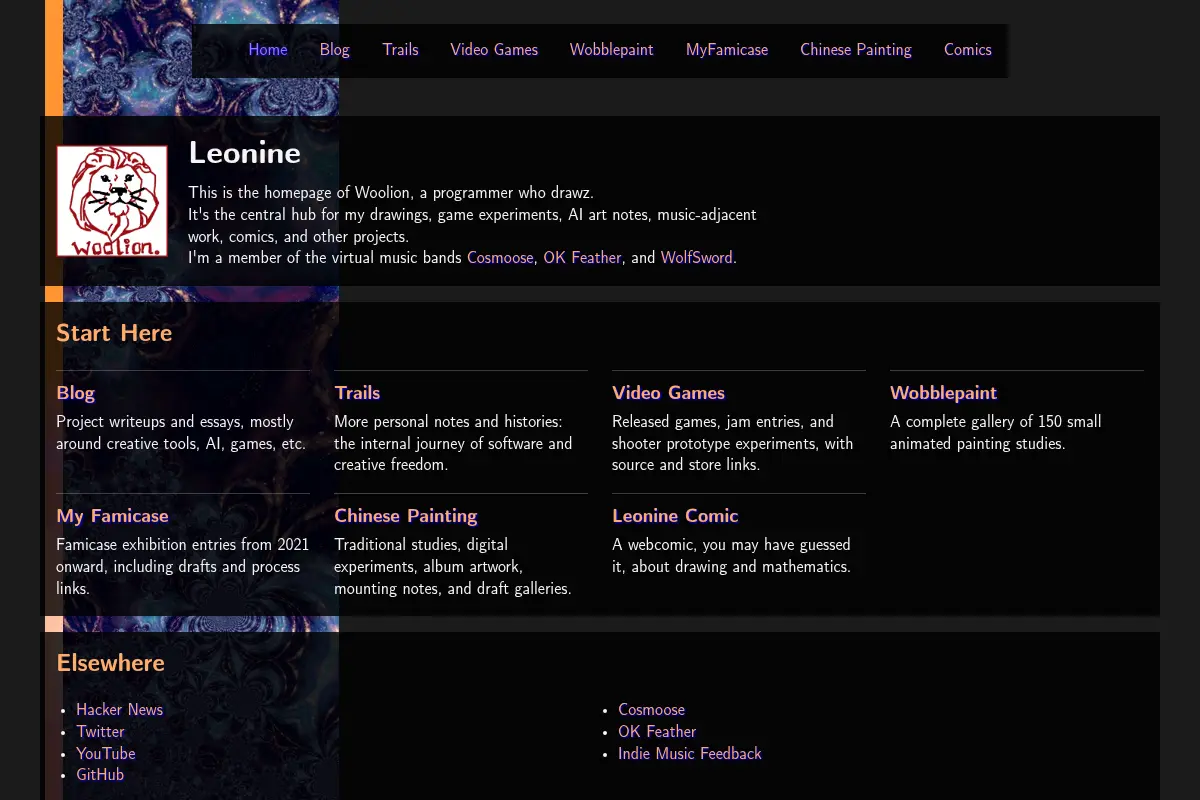Open Chinese Painting from the top navigation
Screen dimensions: 1200x800
856,50
